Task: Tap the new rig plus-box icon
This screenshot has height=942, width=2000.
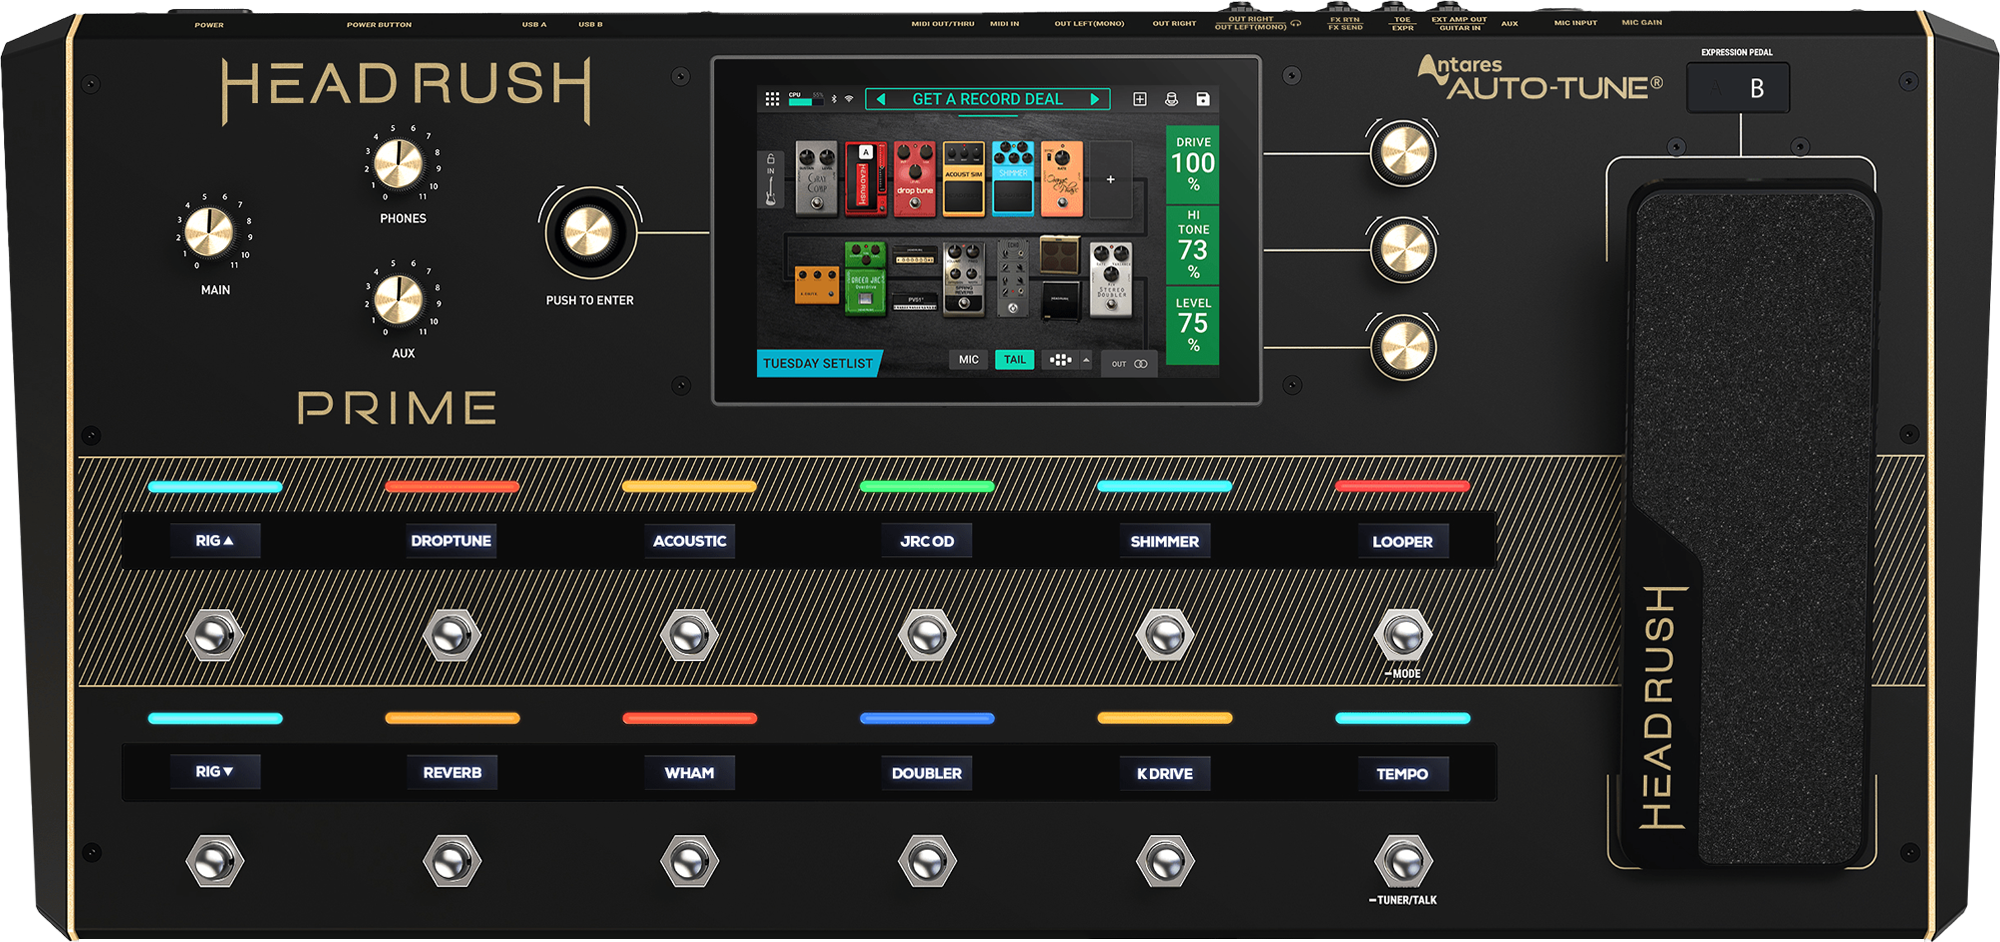Action: pyautogui.click(x=1139, y=99)
